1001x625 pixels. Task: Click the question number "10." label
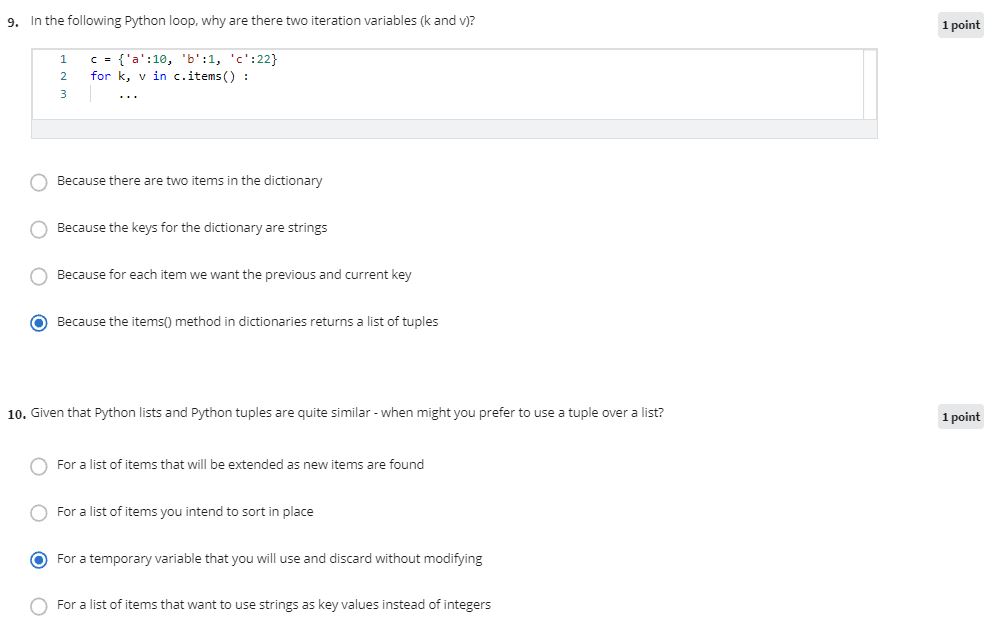(x=17, y=414)
